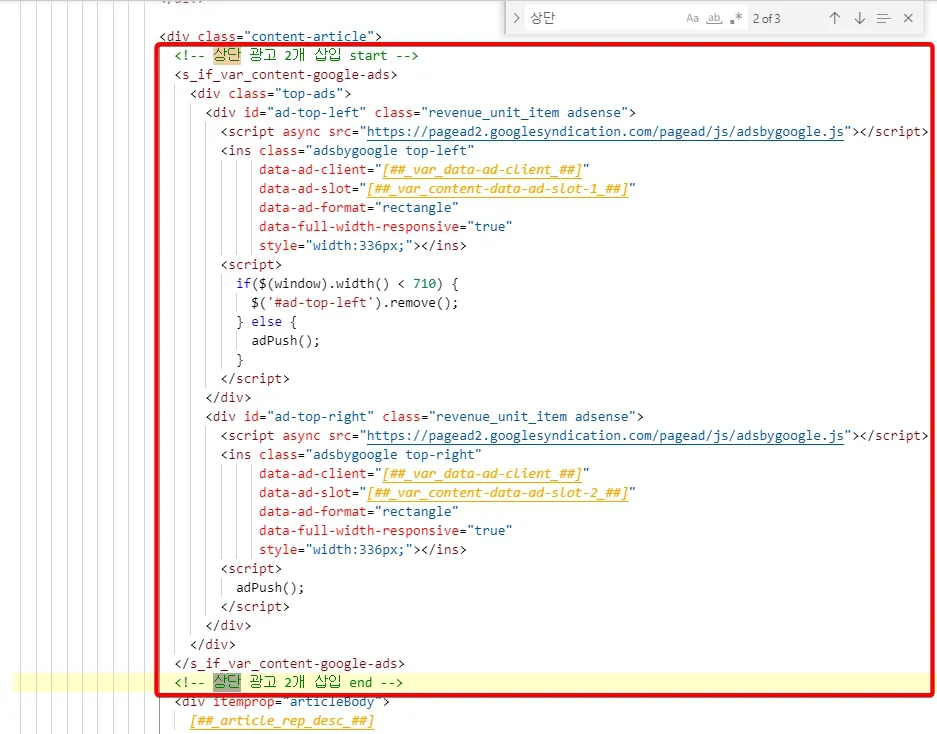Click the '} else {' line
The width and height of the screenshot is (937, 734).
click(x=267, y=322)
